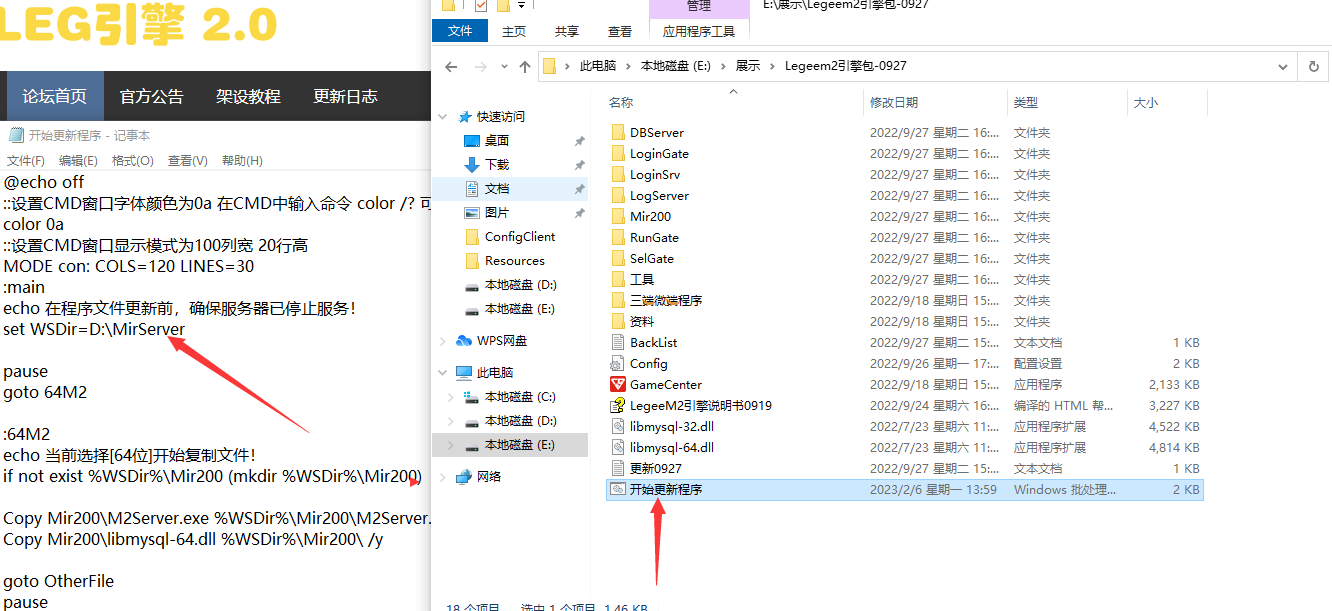The height and width of the screenshot is (611, 1332).
Task: Go up one folder level
Action: pyautogui.click(x=525, y=67)
